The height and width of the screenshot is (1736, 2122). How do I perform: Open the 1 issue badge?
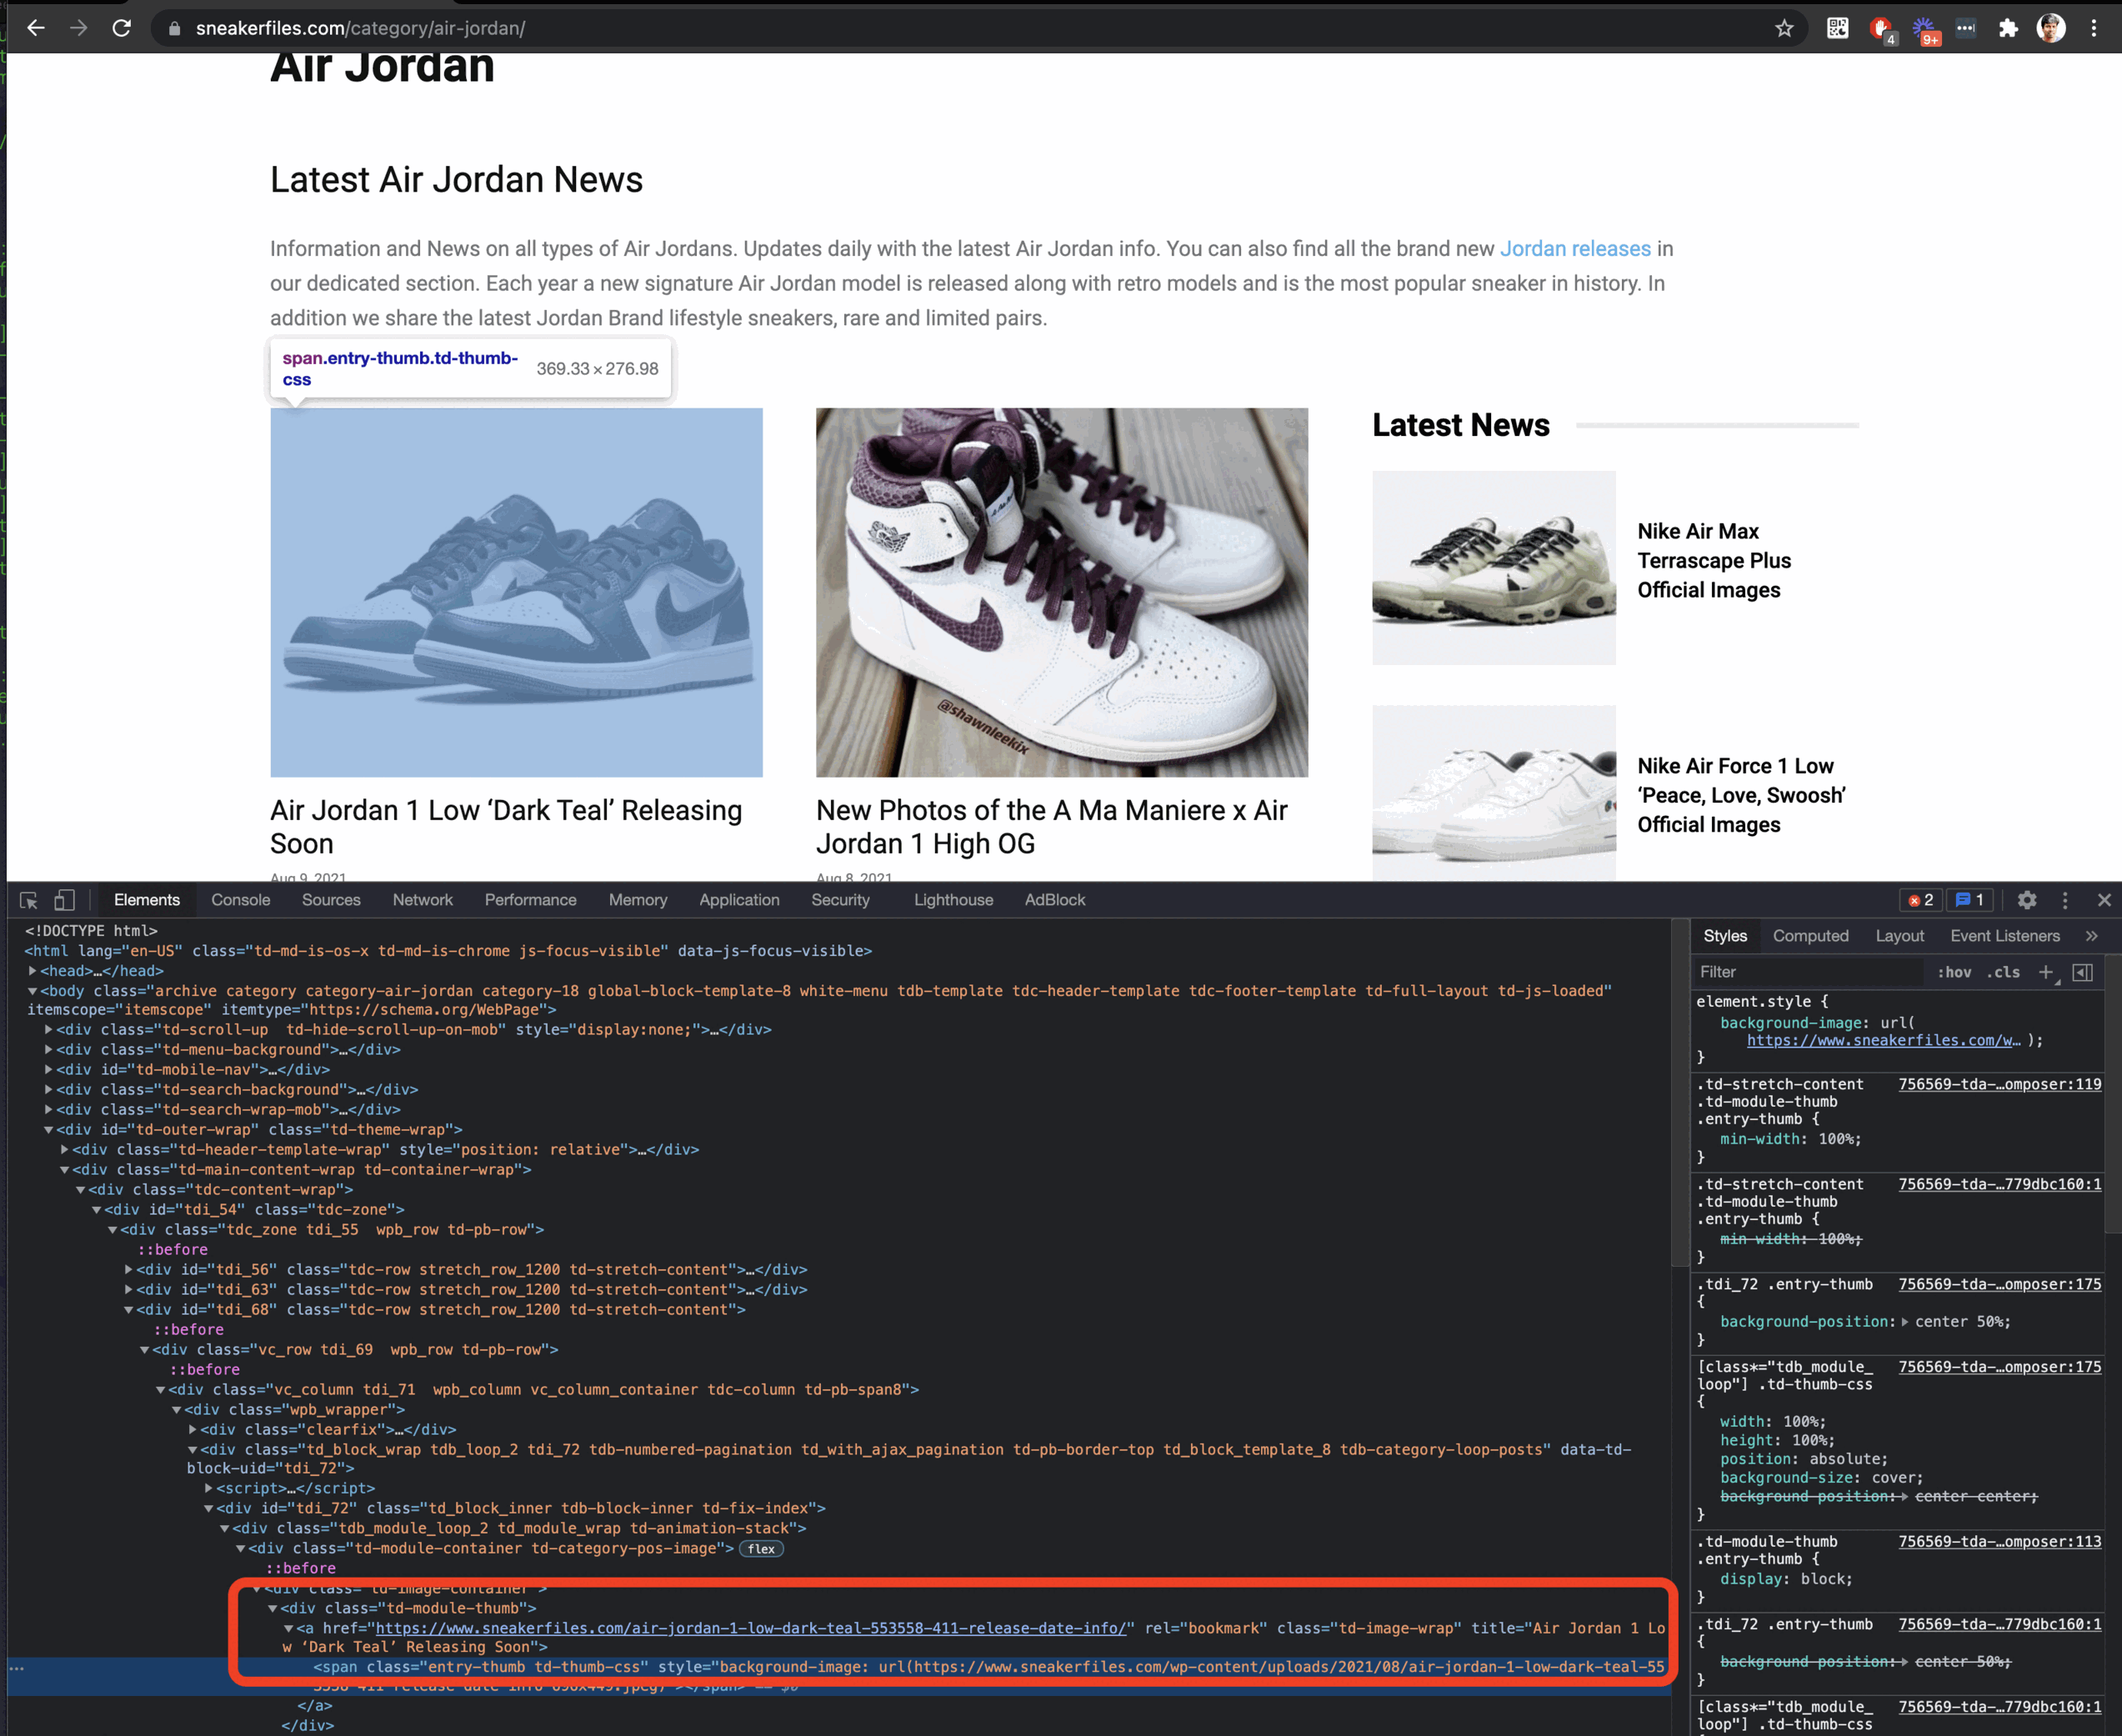[x=1970, y=900]
